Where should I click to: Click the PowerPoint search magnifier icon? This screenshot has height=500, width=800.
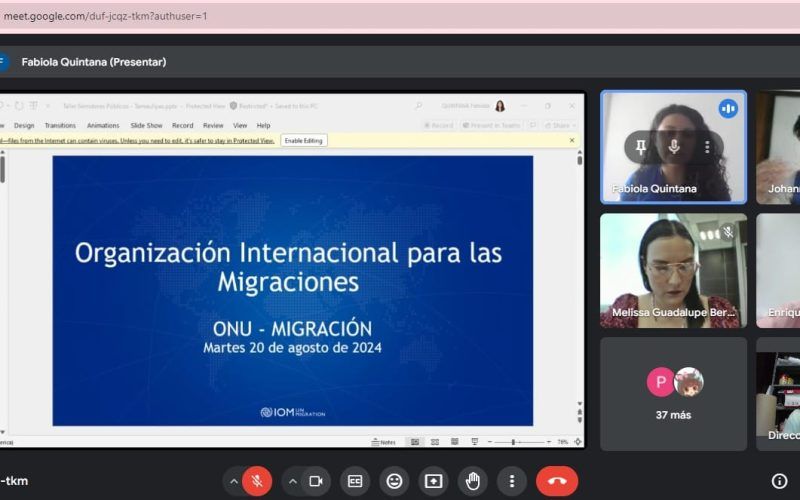[x=418, y=106]
